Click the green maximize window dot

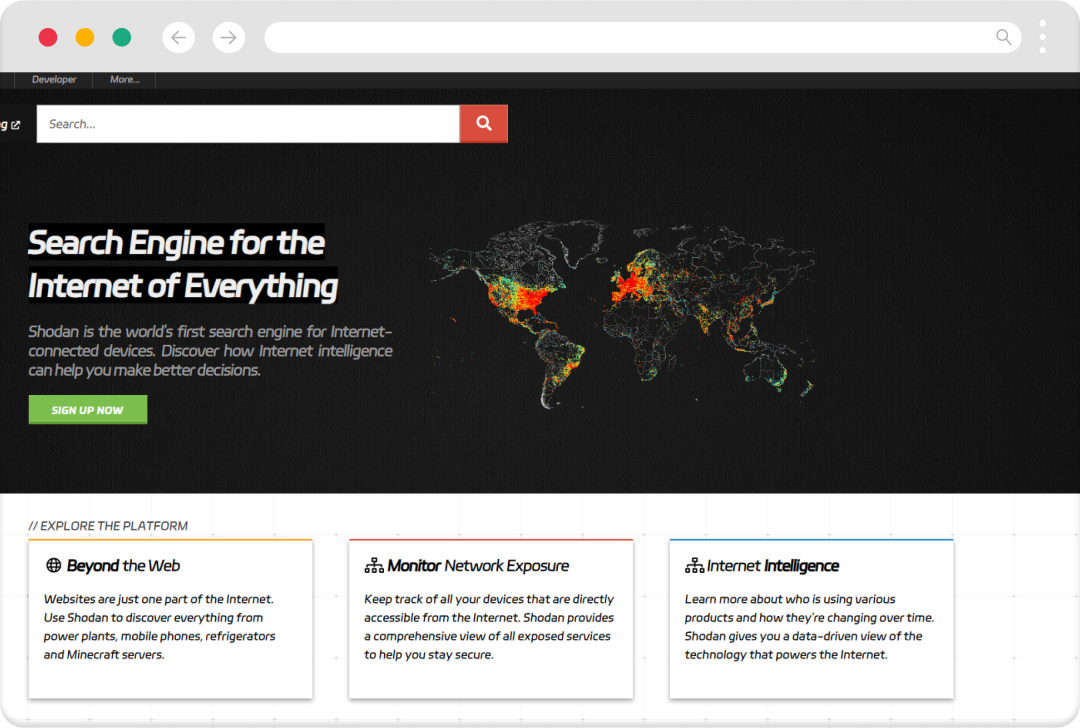122,37
